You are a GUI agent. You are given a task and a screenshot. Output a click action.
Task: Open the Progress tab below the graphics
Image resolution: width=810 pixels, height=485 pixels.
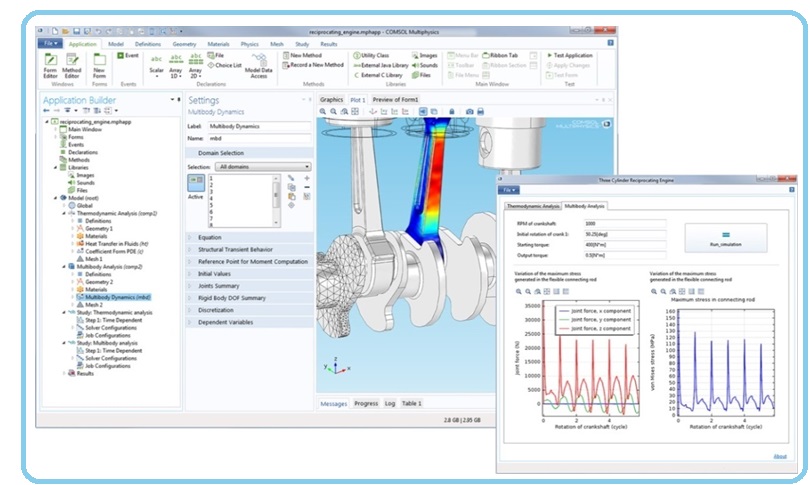click(x=366, y=403)
